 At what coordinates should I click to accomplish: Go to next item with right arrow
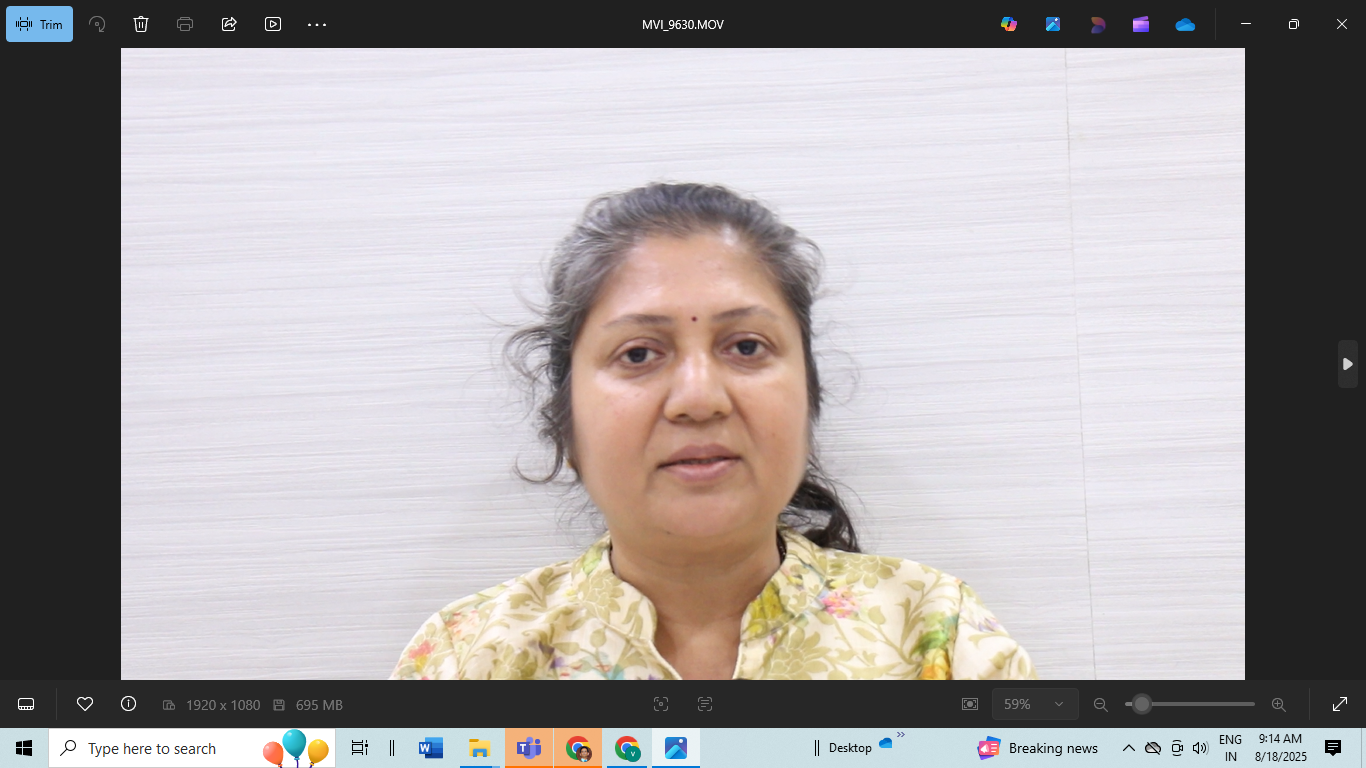tap(1347, 364)
